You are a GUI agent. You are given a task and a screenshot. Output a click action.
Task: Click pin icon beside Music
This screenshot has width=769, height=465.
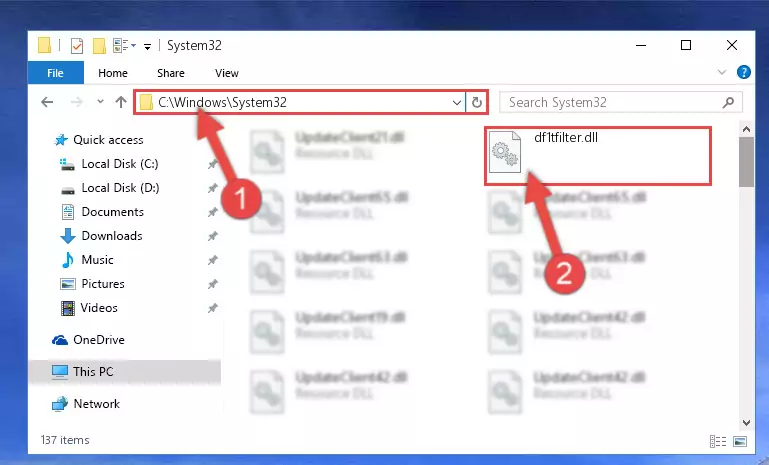pyautogui.click(x=212, y=260)
